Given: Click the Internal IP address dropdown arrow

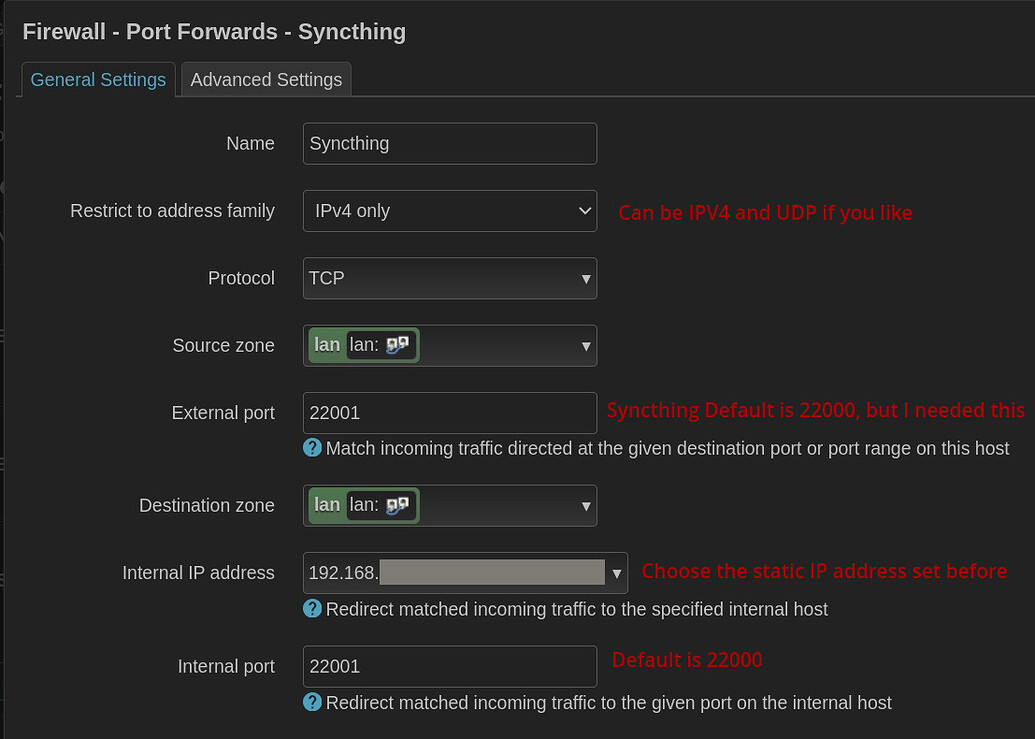Looking at the screenshot, I should coord(617,572).
